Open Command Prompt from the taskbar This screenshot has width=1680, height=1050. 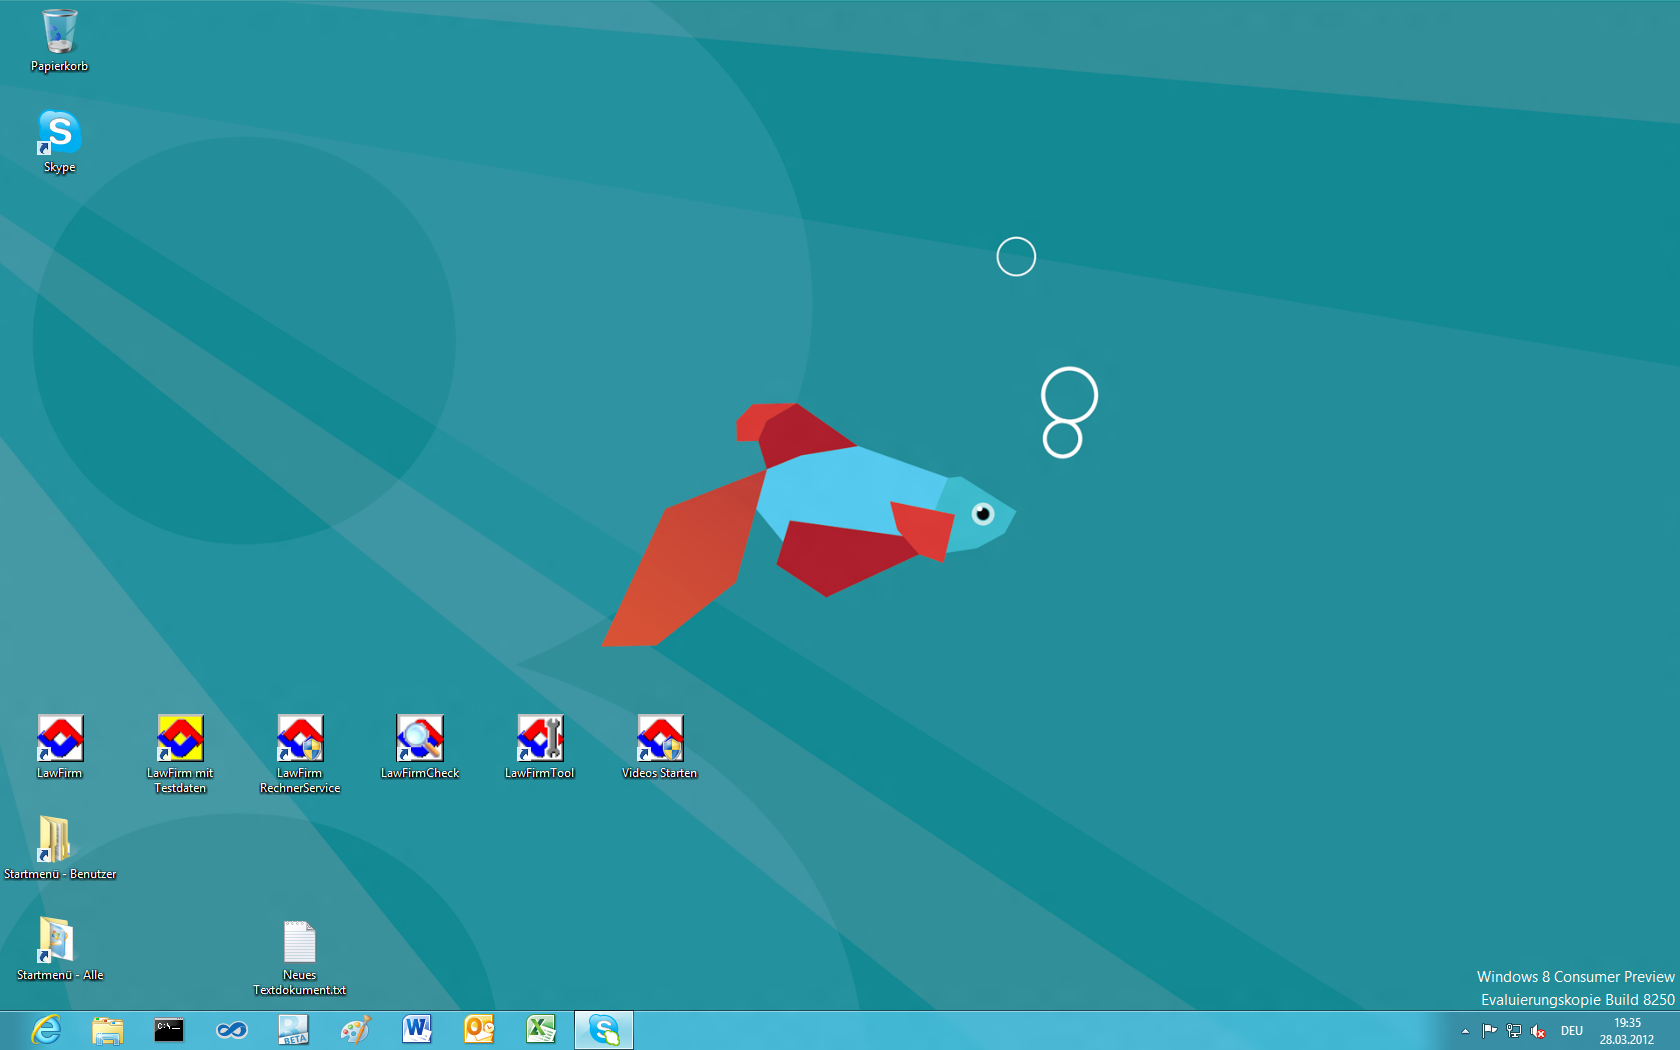point(169,1030)
